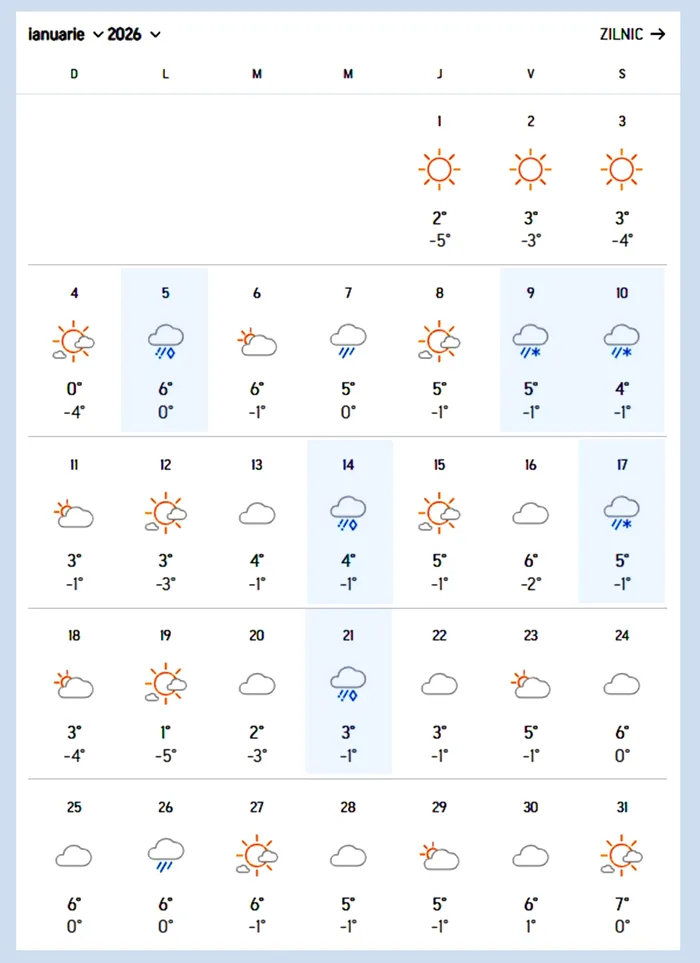This screenshot has width=700, height=963.
Task: Select the J weekday column header
Action: click(439, 74)
